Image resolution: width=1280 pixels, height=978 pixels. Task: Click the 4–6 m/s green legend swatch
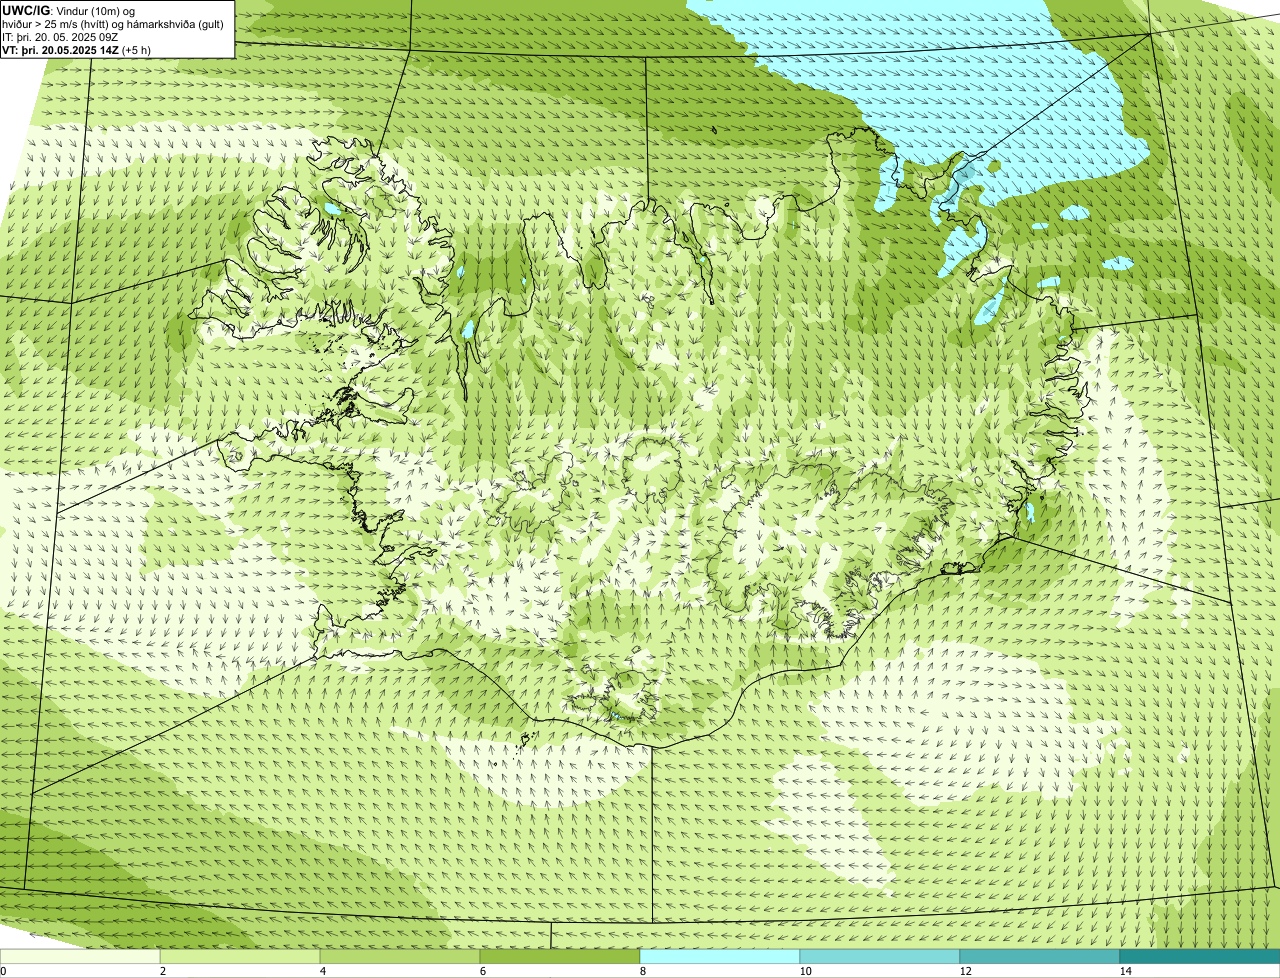click(401, 957)
